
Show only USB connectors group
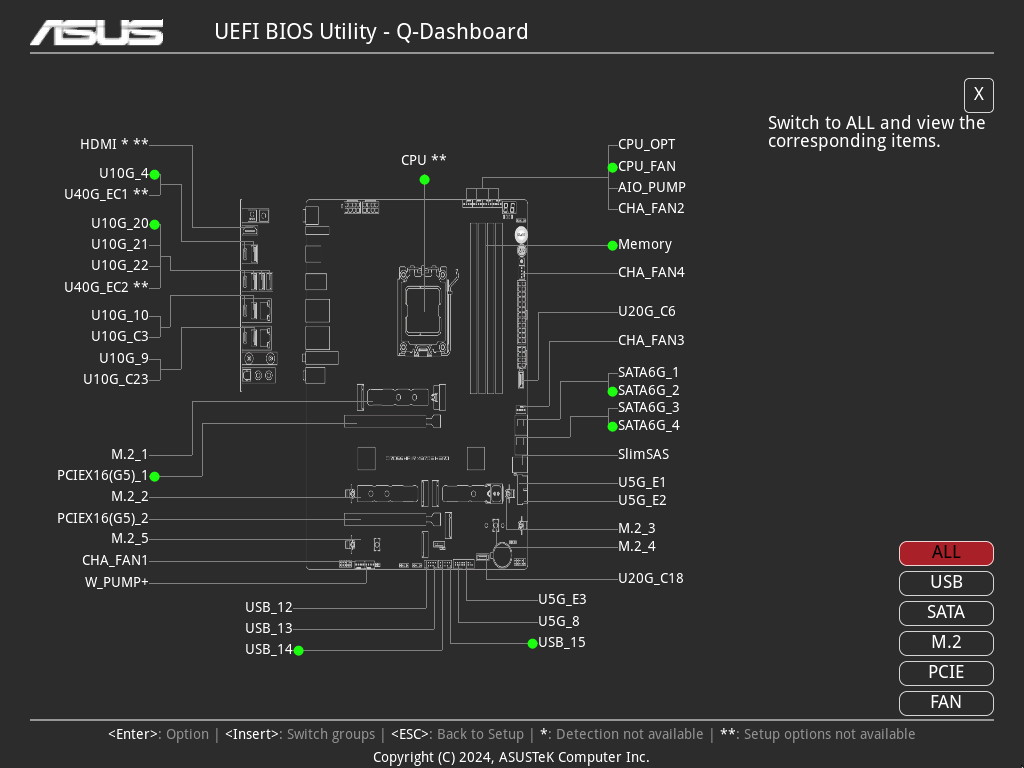click(x=946, y=583)
